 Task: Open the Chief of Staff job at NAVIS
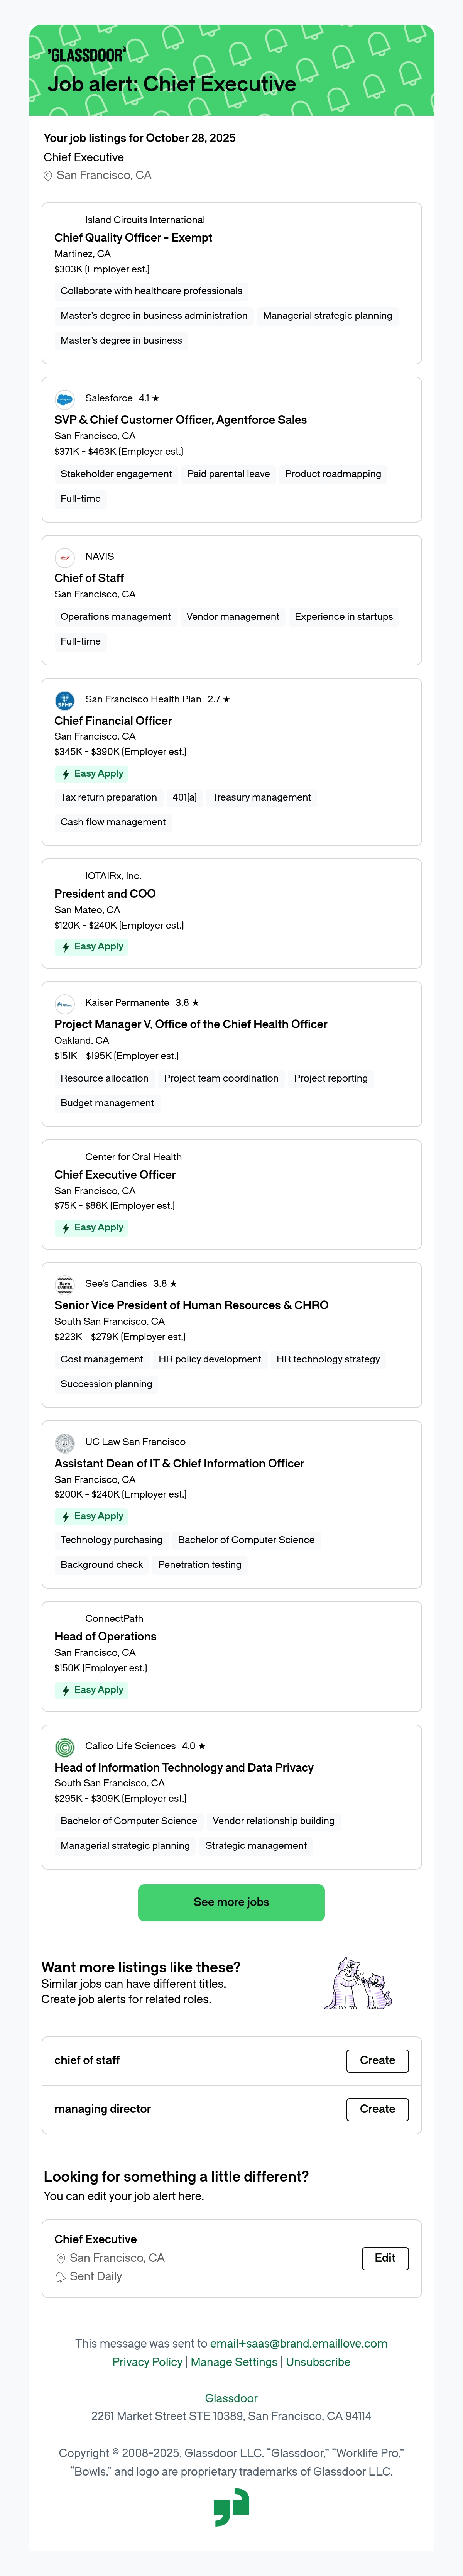89,578
